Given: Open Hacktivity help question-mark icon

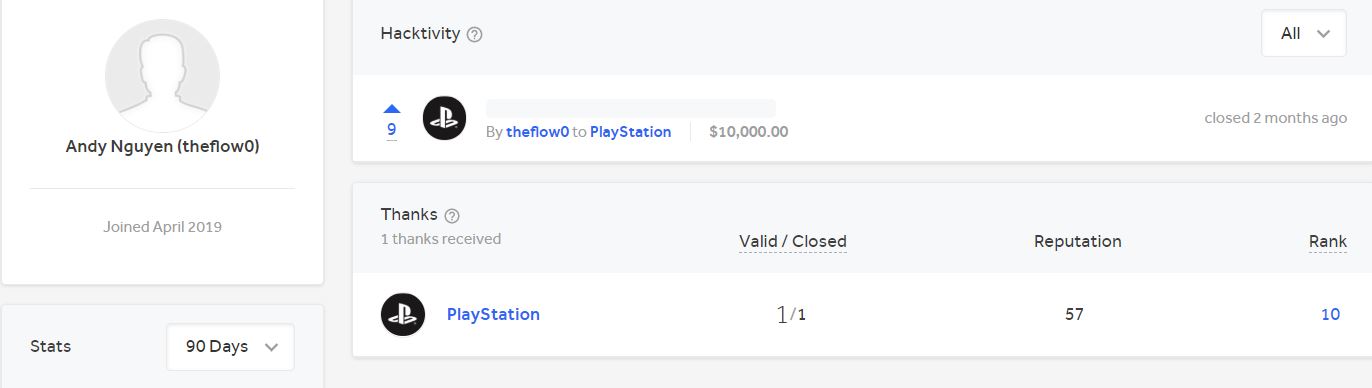Looking at the screenshot, I should (475, 34).
